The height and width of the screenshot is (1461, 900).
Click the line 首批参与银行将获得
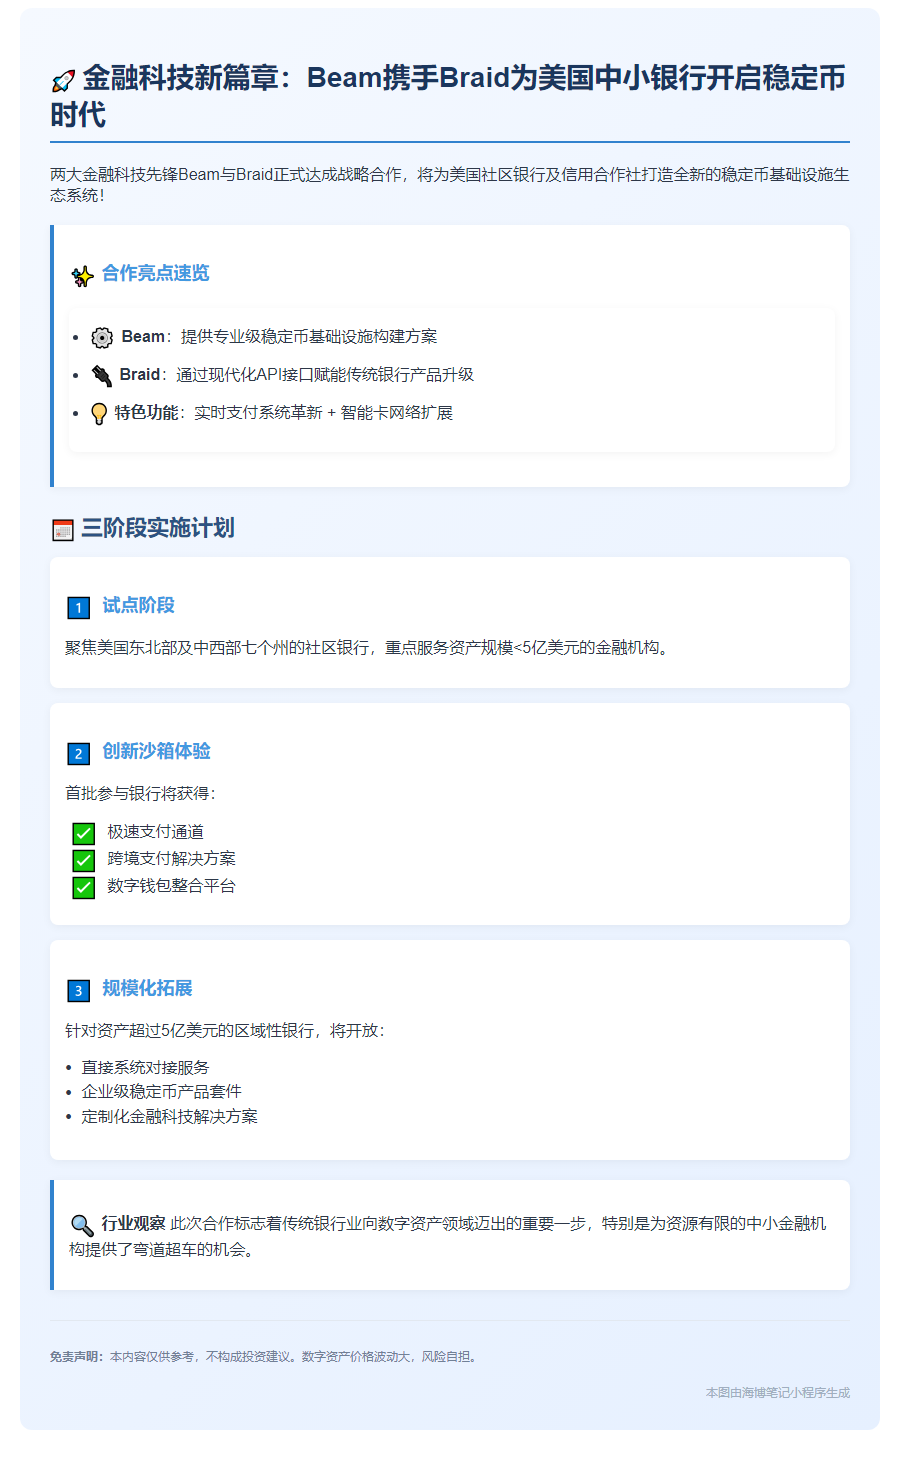[141, 794]
